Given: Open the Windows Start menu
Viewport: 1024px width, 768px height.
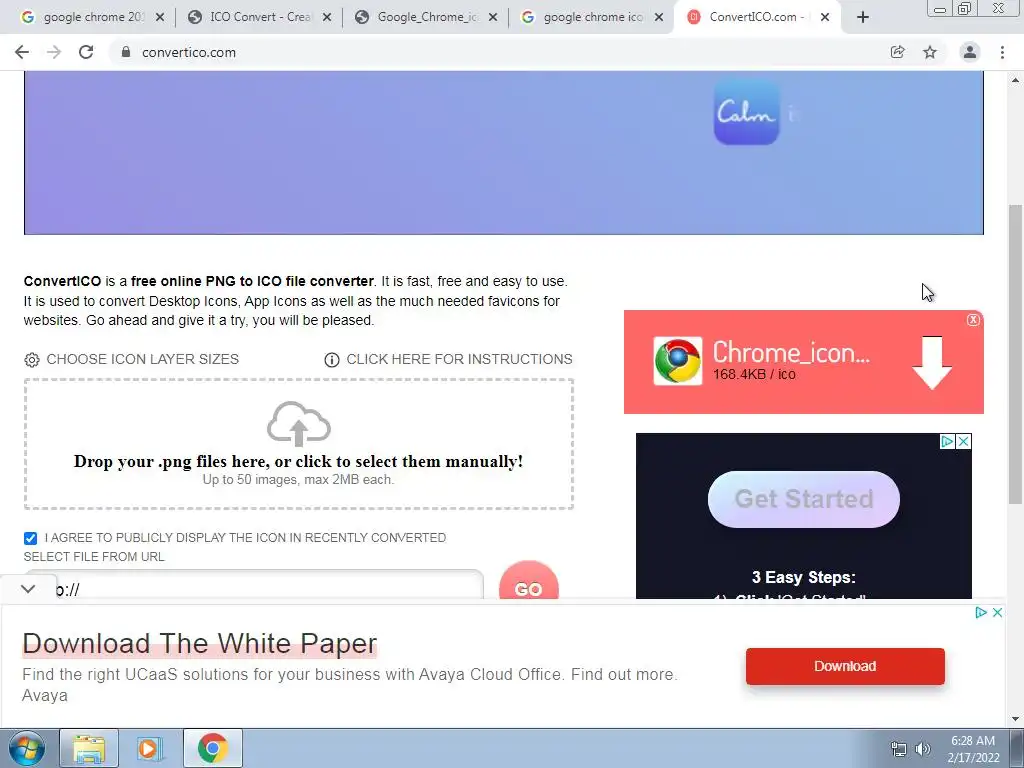Looking at the screenshot, I should [x=27, y=748].
